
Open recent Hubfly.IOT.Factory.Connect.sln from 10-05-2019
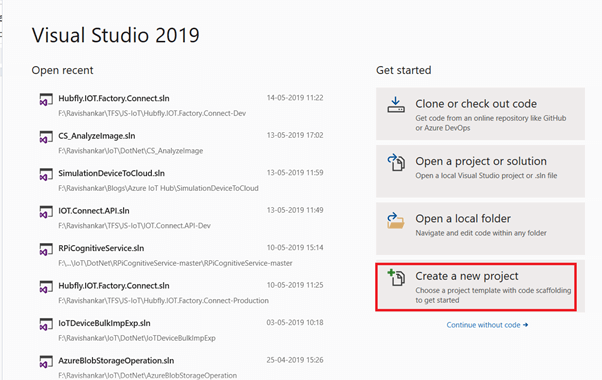[x=181, y=292]
